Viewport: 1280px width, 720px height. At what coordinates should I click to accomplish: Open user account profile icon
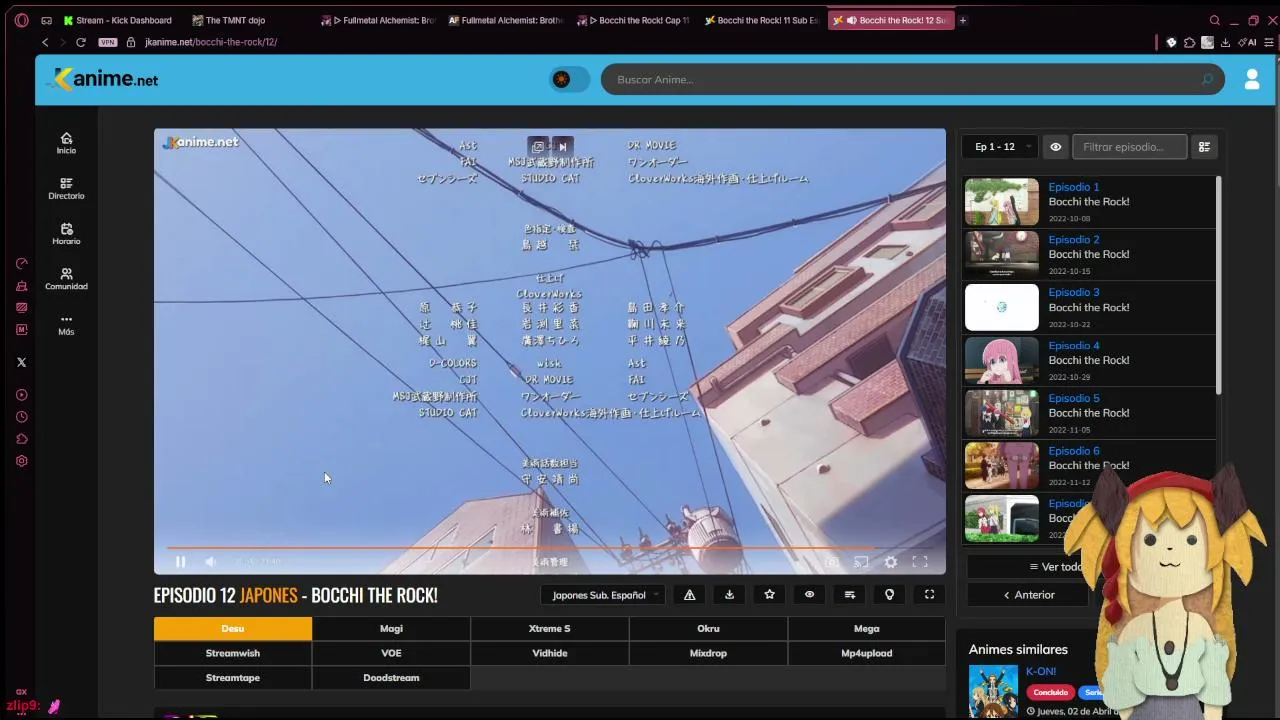point(1251,79)
